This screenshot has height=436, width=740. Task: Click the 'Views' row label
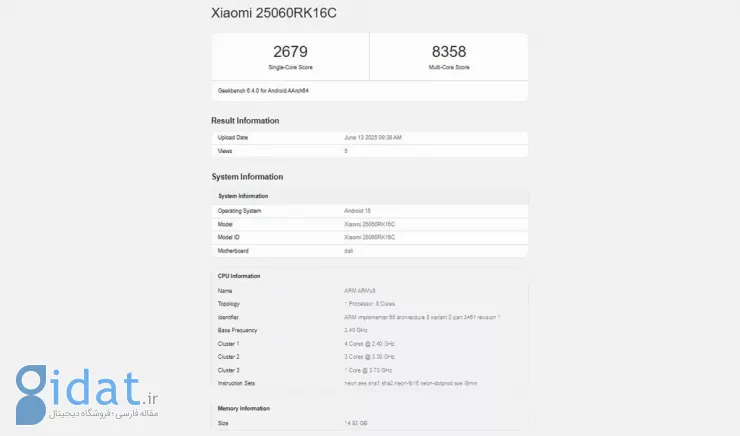pyautogui.click(x=225, y=151)
